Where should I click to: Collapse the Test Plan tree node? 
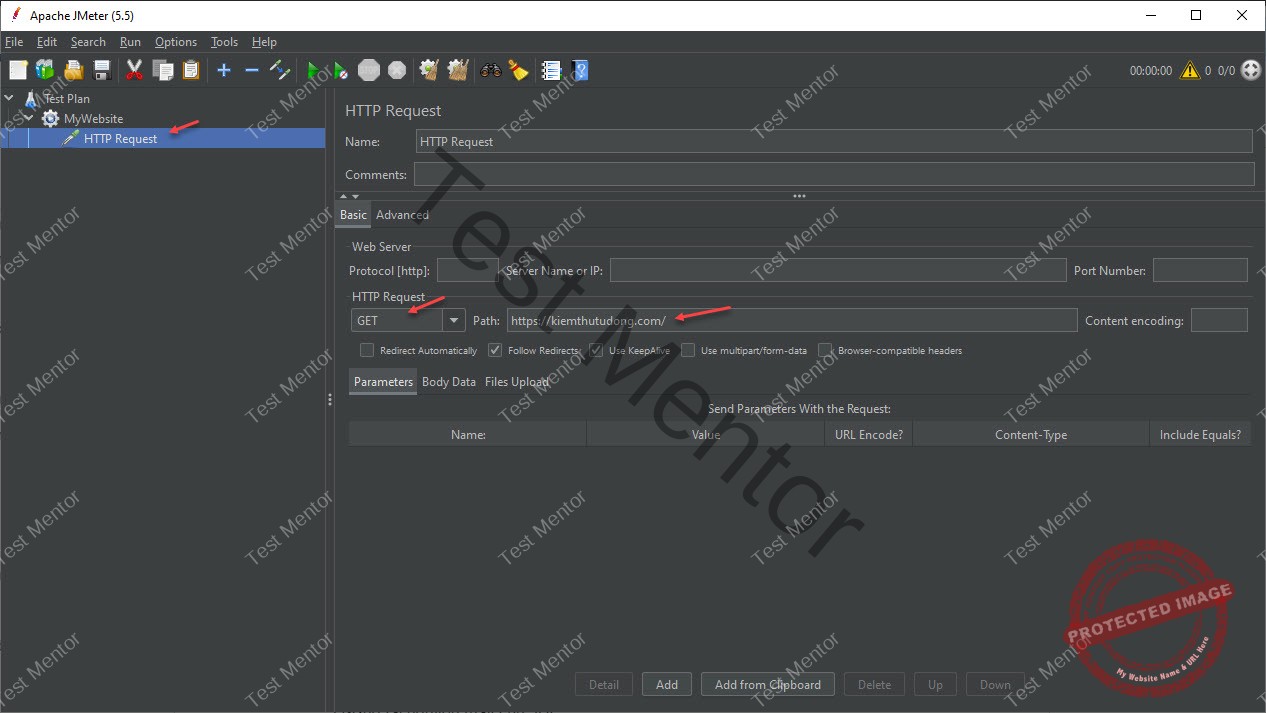click(x=10, y=98)
